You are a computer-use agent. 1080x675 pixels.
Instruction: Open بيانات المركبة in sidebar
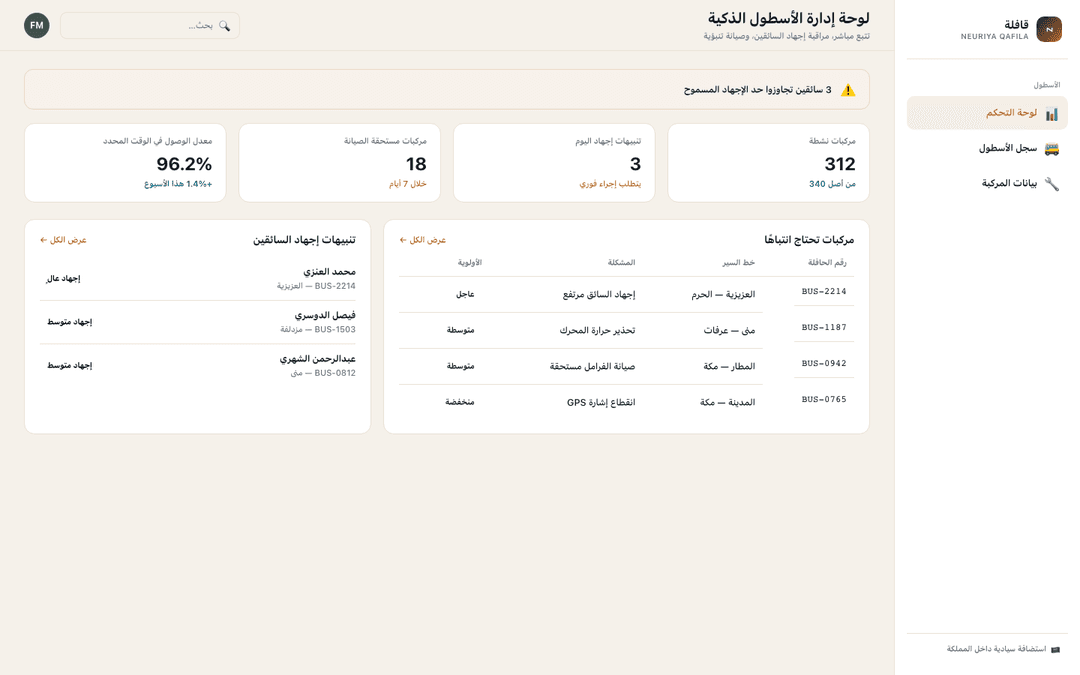pyautogui.click(x=987, y=183)
